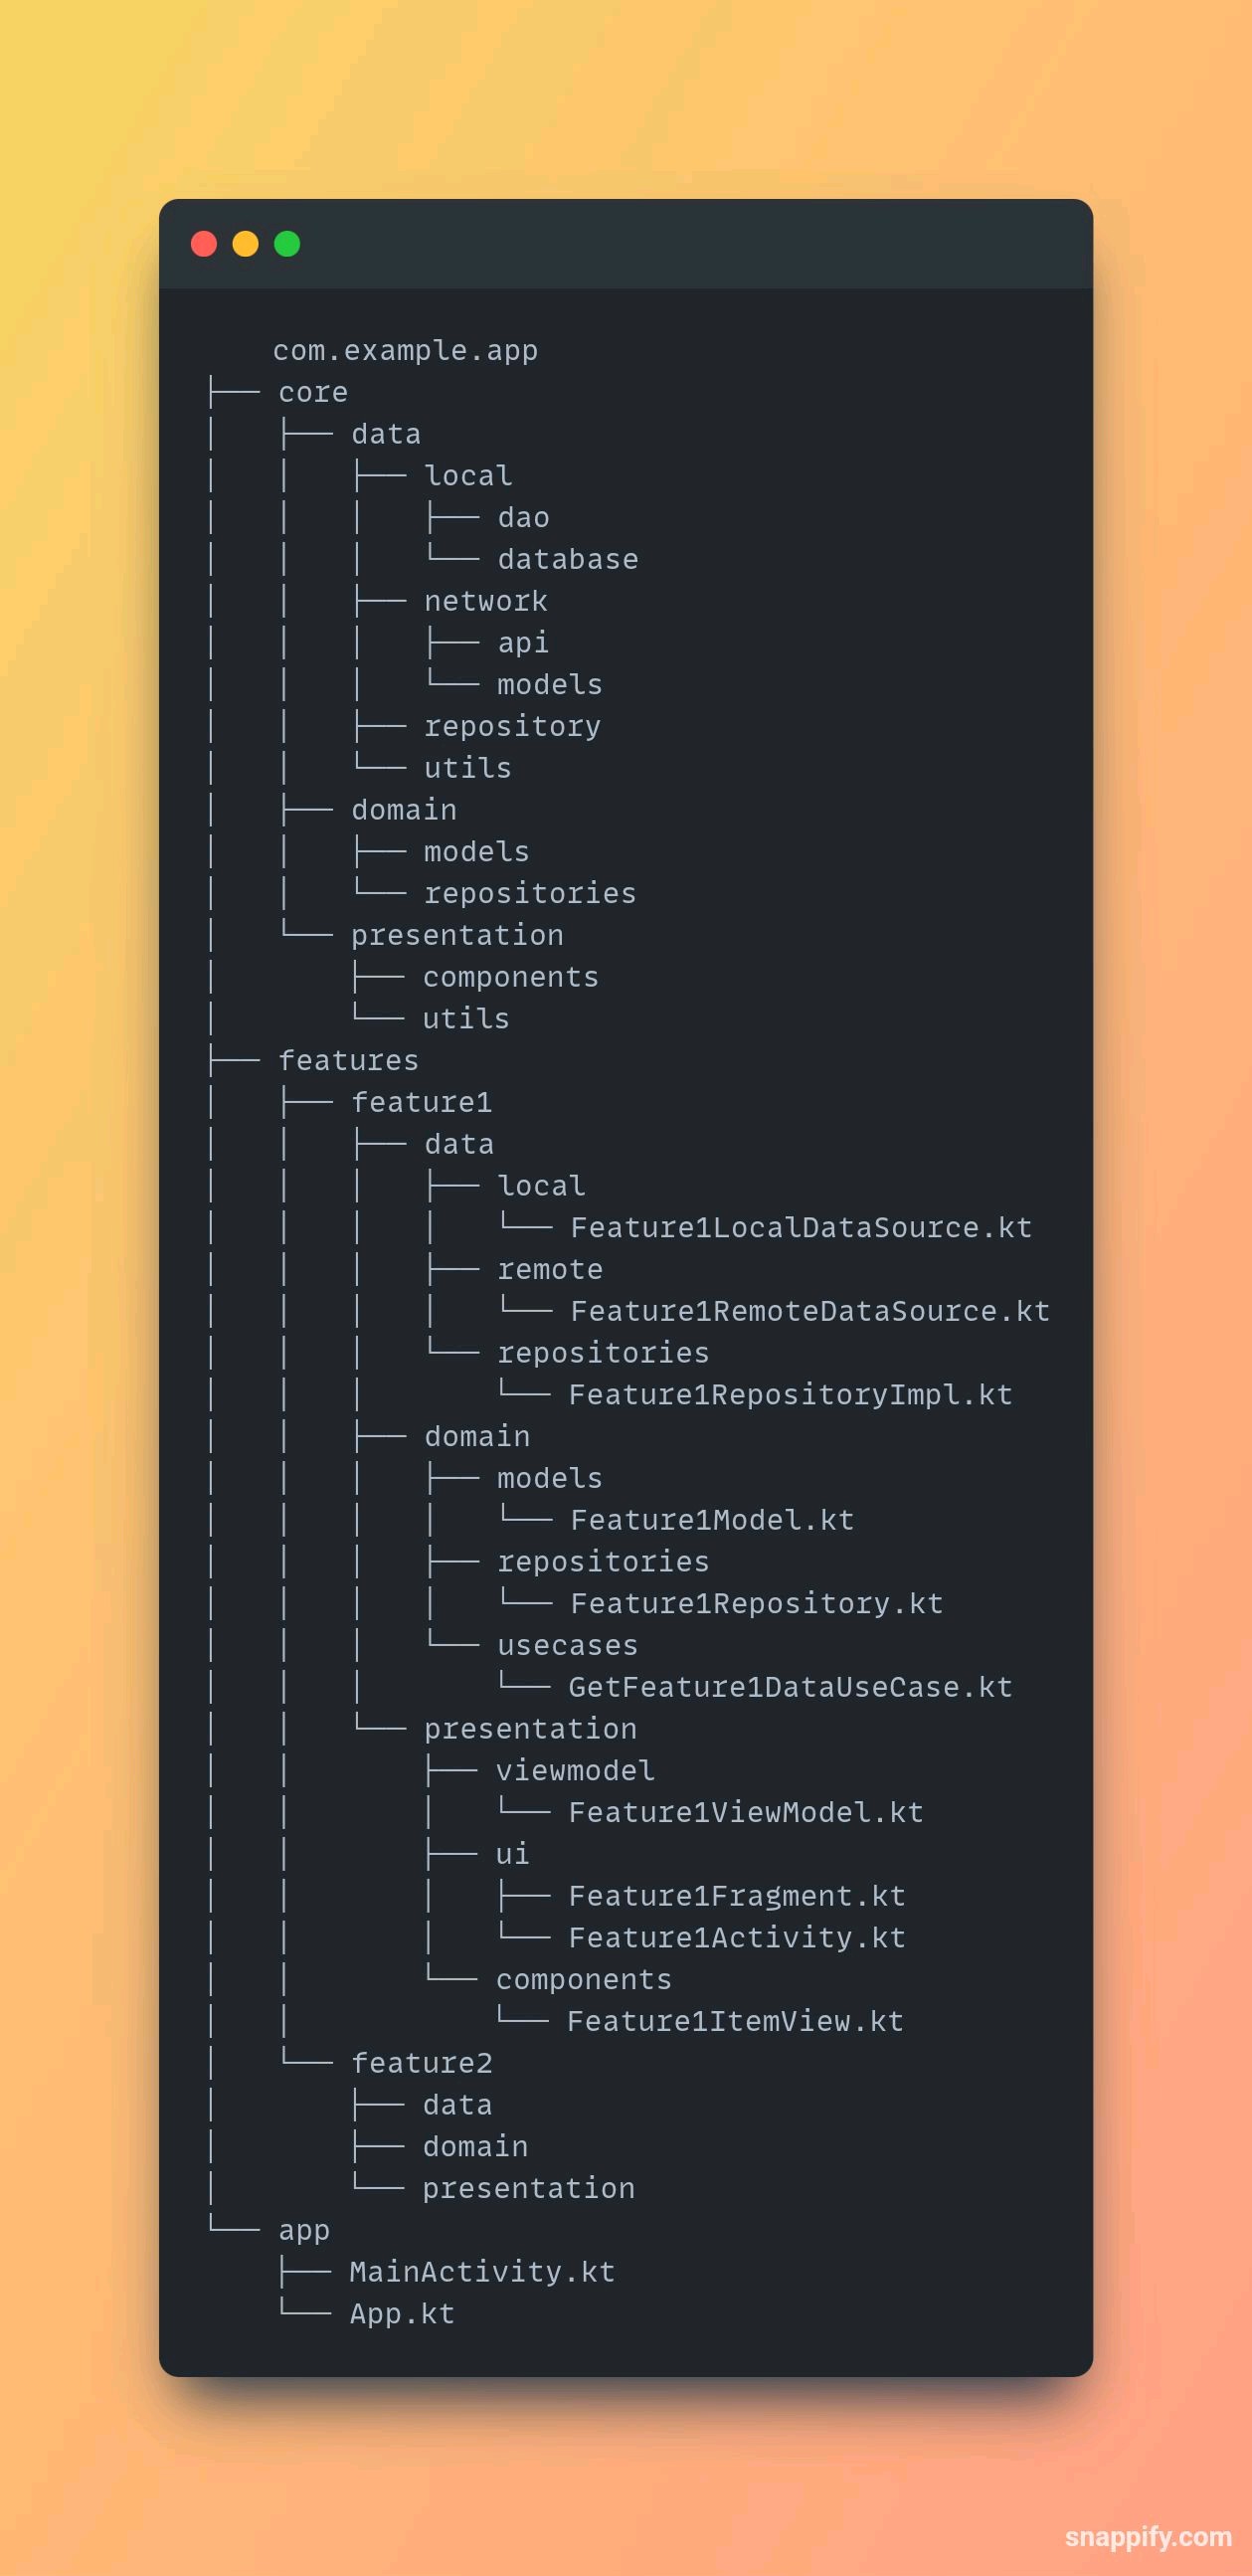The width and height of the screenshot is (1252, 2576).
Task: Click the red close dot
Action: tap(204, 244)
